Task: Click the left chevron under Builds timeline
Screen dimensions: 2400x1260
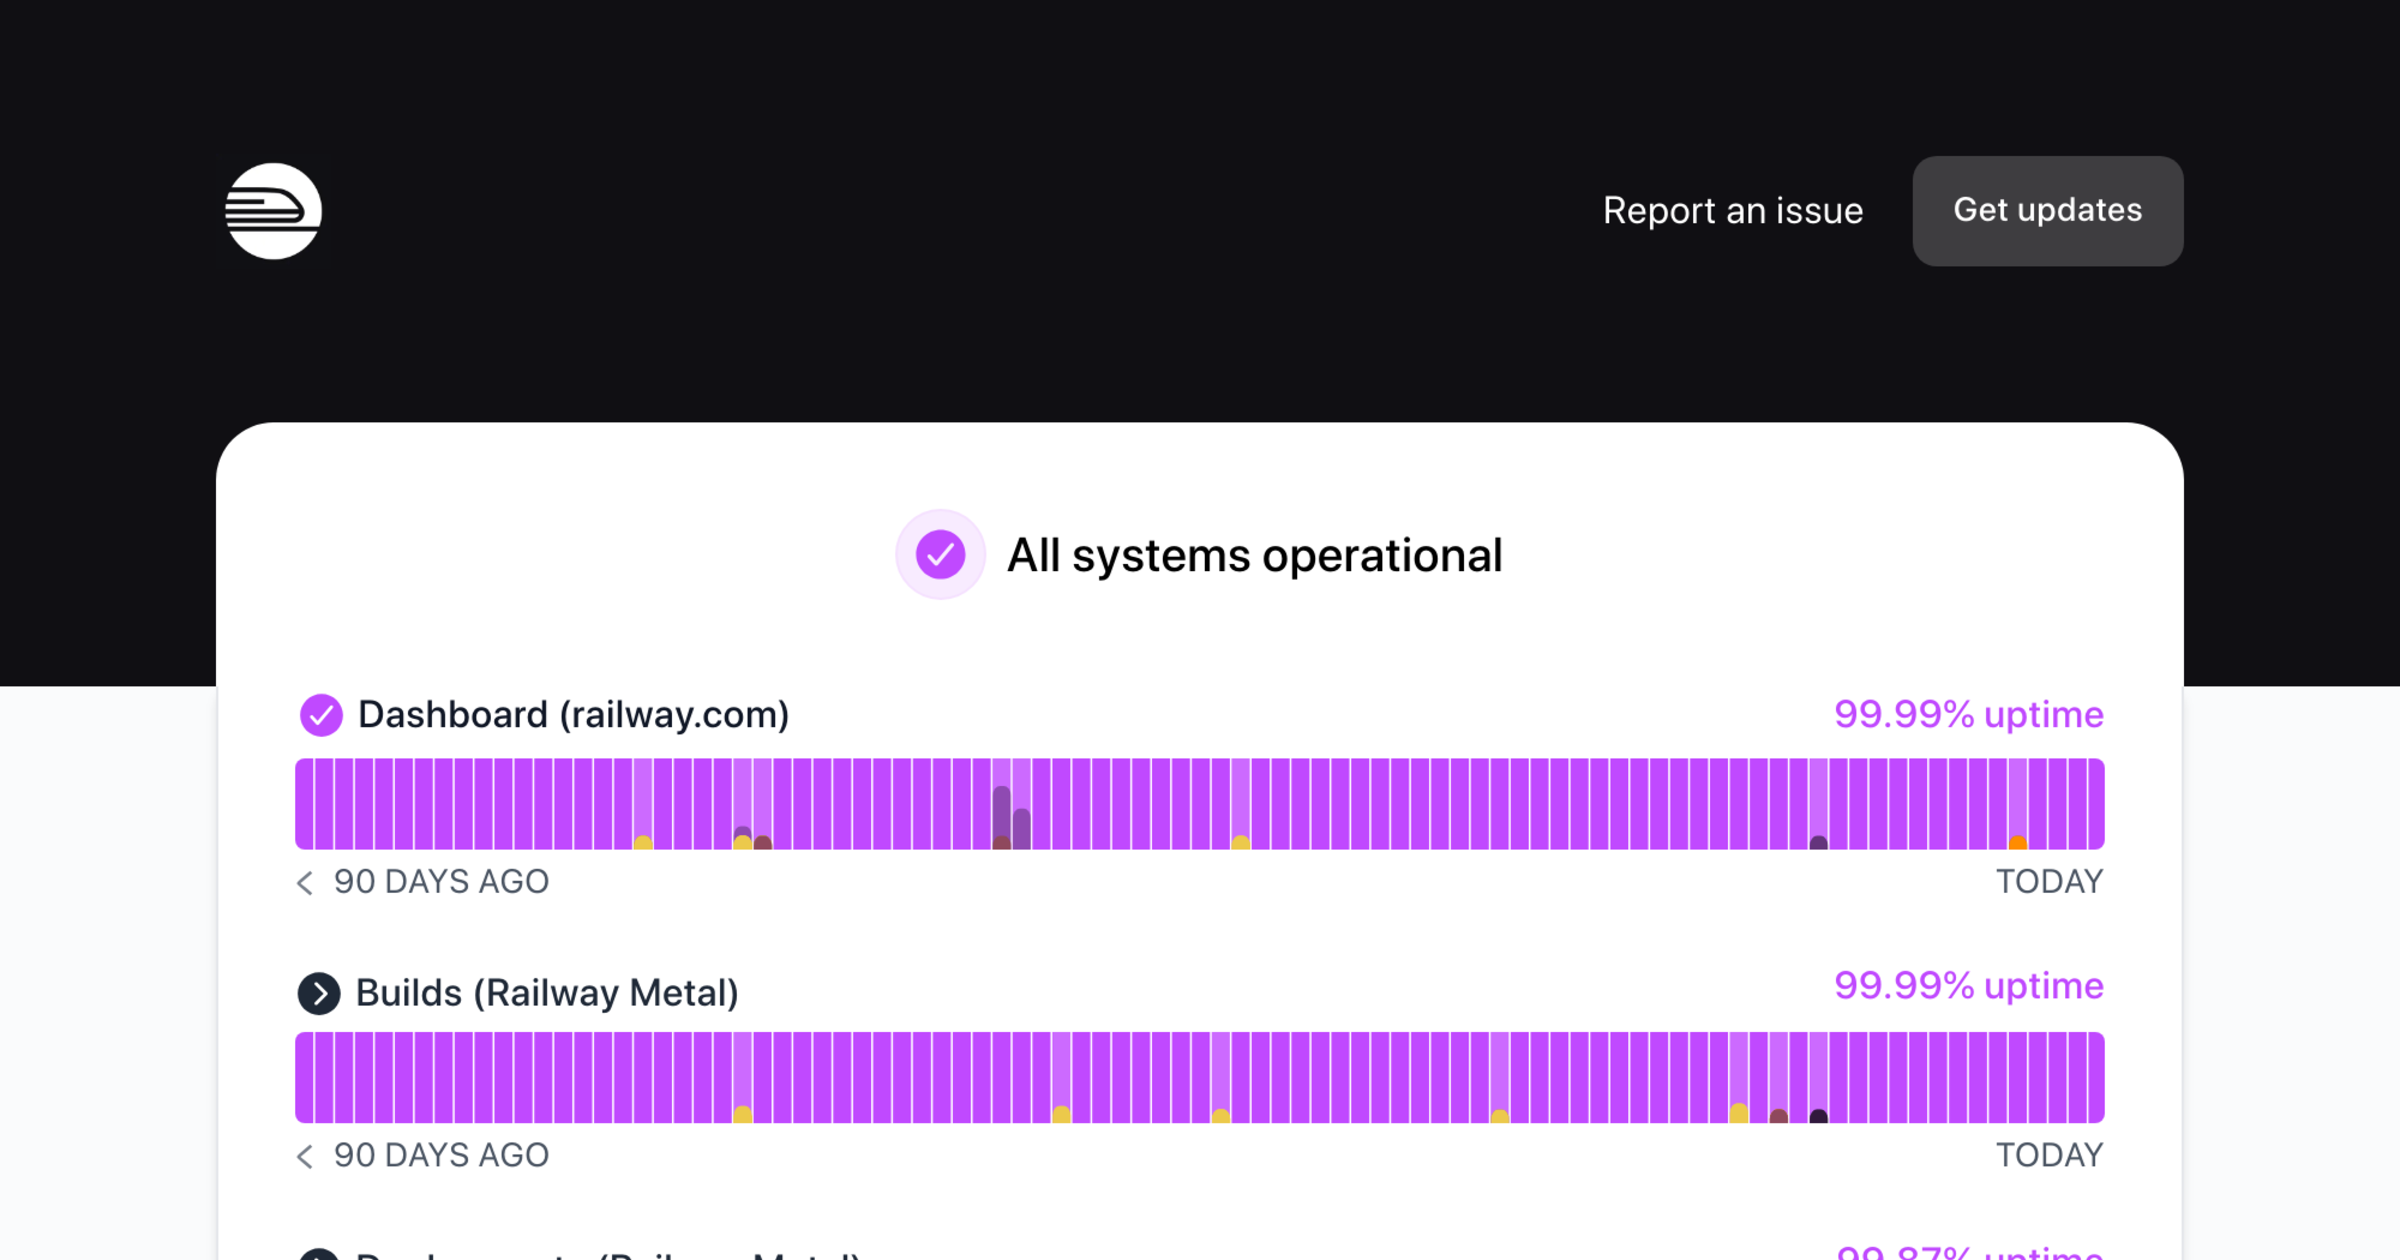Action: pyautogui.click(x=305, y=1156)
